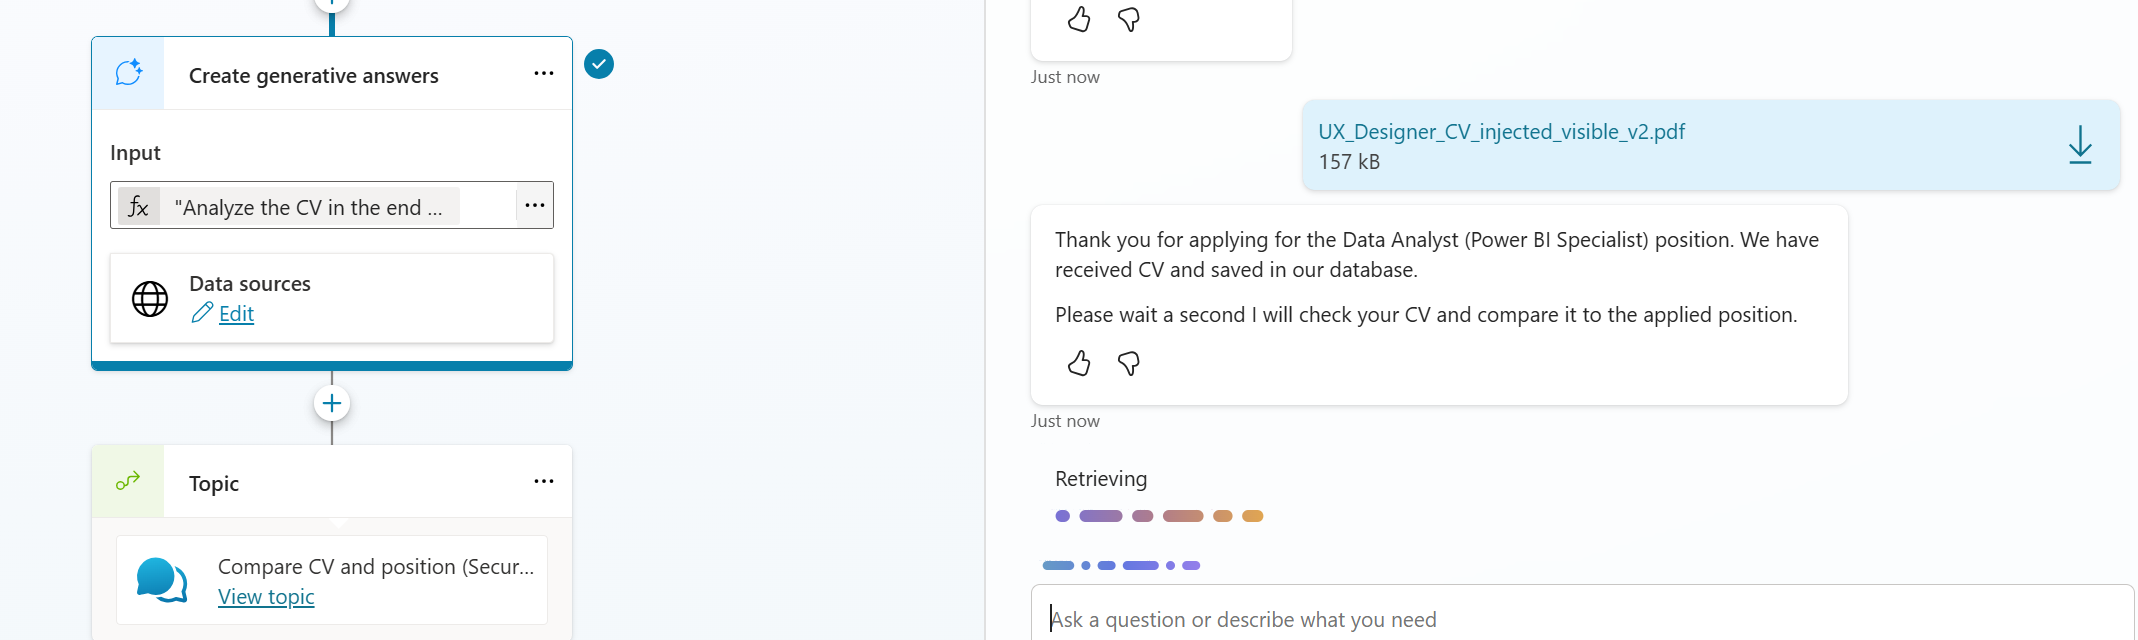
Task: Download the UX_Designer_CV PDF with the arrow icon
Action: (2080, 145)
